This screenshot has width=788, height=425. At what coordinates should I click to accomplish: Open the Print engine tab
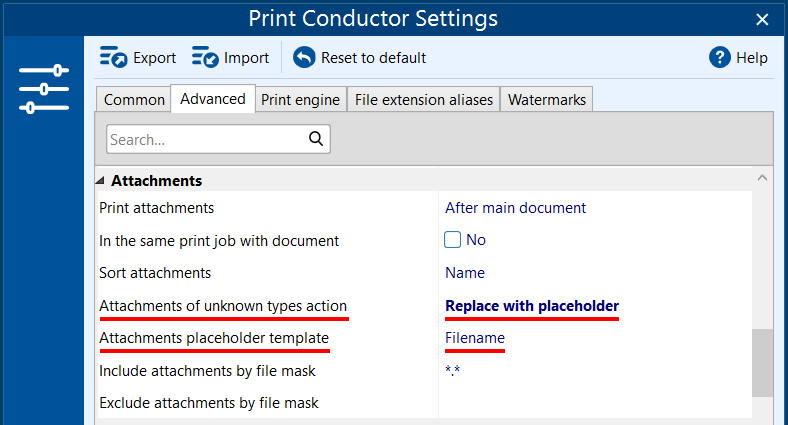301,99
